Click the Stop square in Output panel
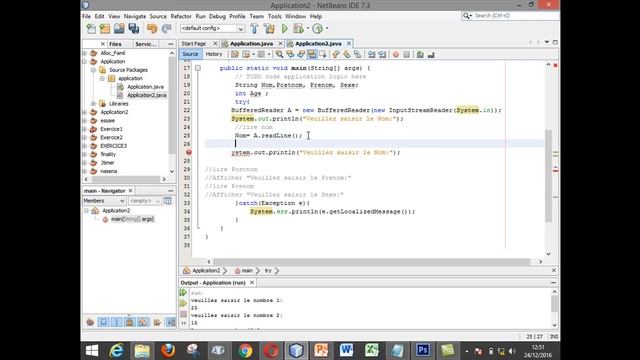Viewport: 640px width, 360px height. coord(183,314)
